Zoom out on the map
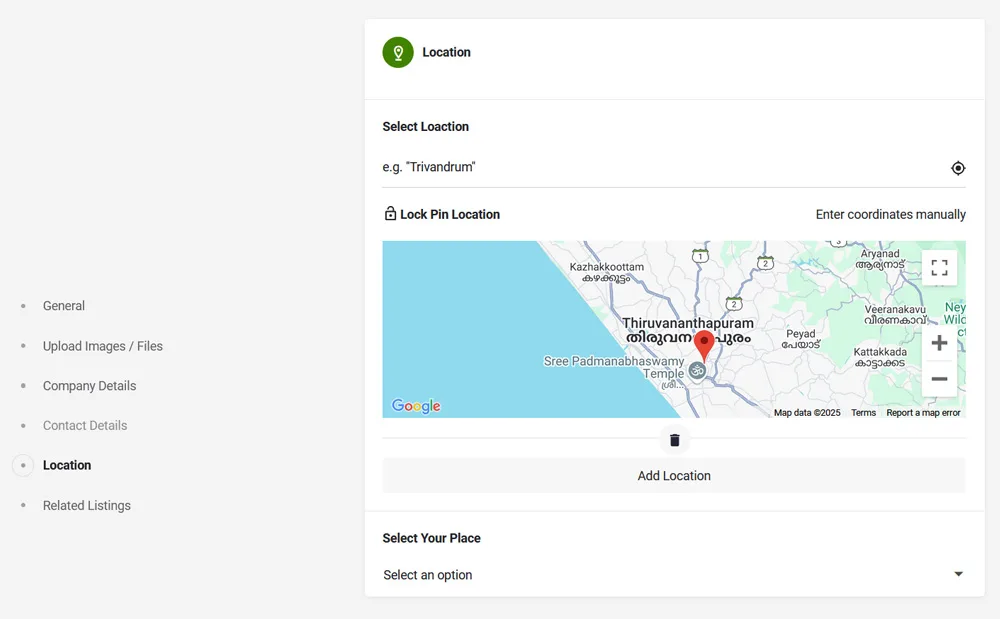Viewport: 1000px width, 619px height. click(x=939, y=379)
